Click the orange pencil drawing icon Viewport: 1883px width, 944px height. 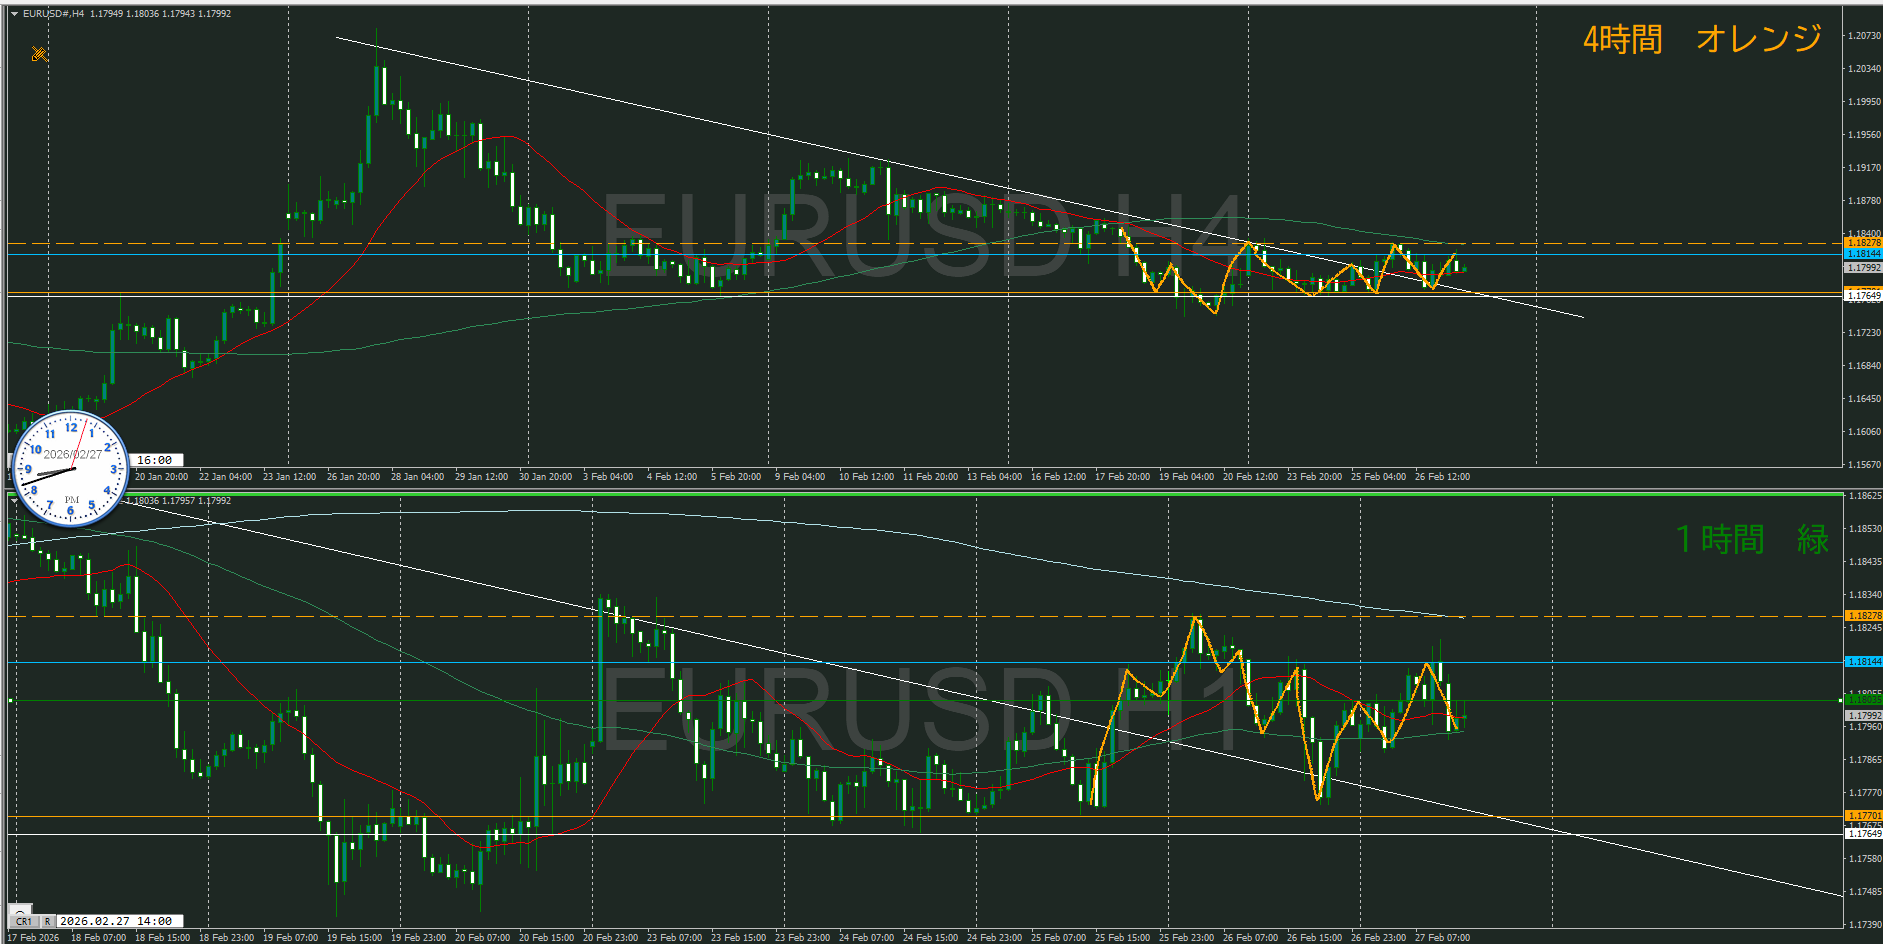(x=39, y=54)
